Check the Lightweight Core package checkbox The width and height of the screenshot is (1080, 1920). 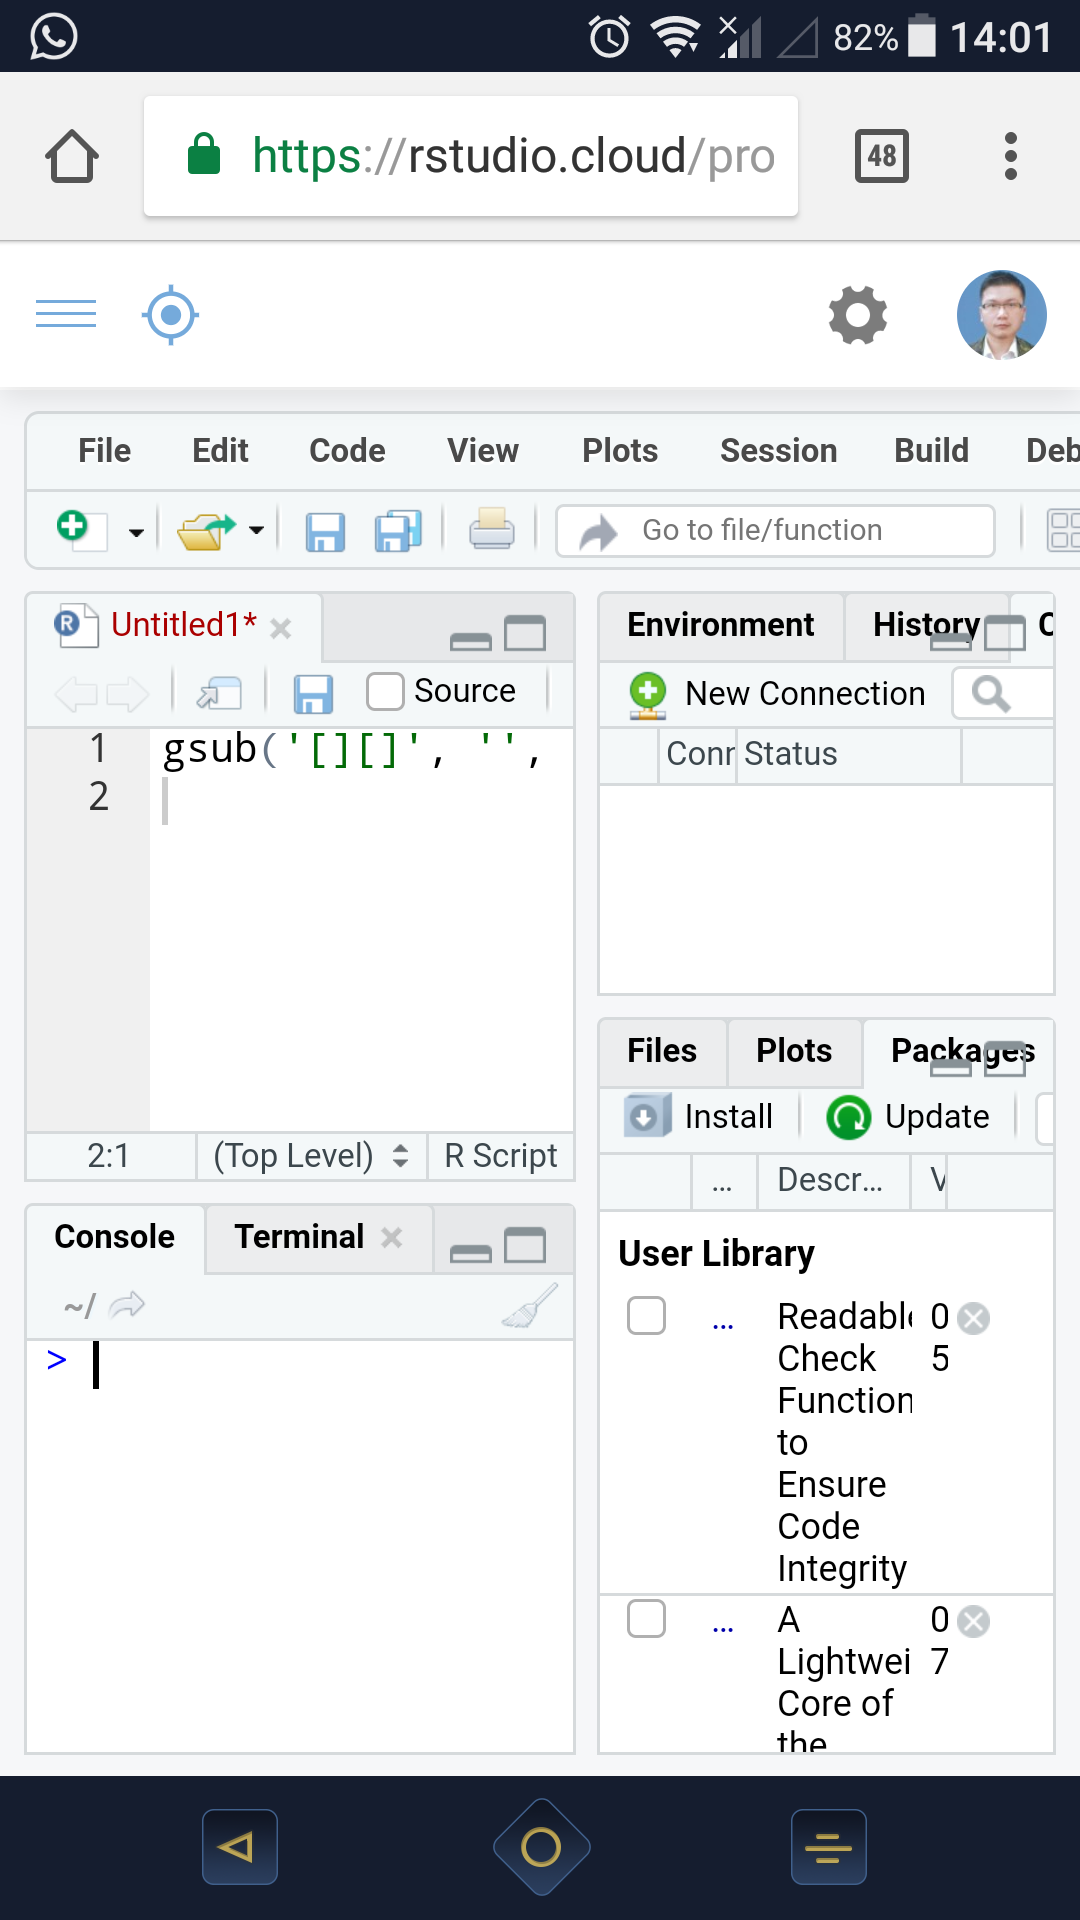646,1619
